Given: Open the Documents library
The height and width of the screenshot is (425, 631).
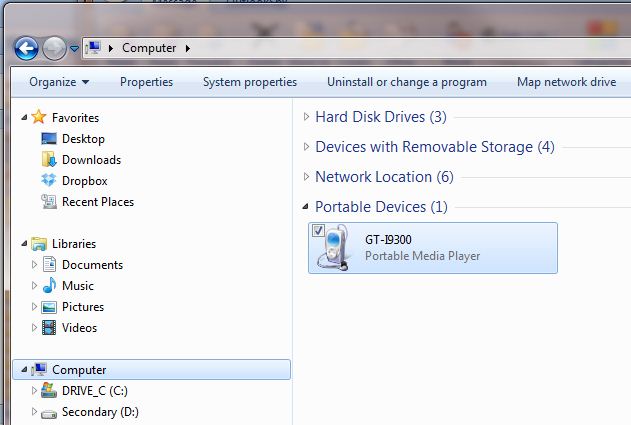Looking at the screenshot, I should point(93,265).
